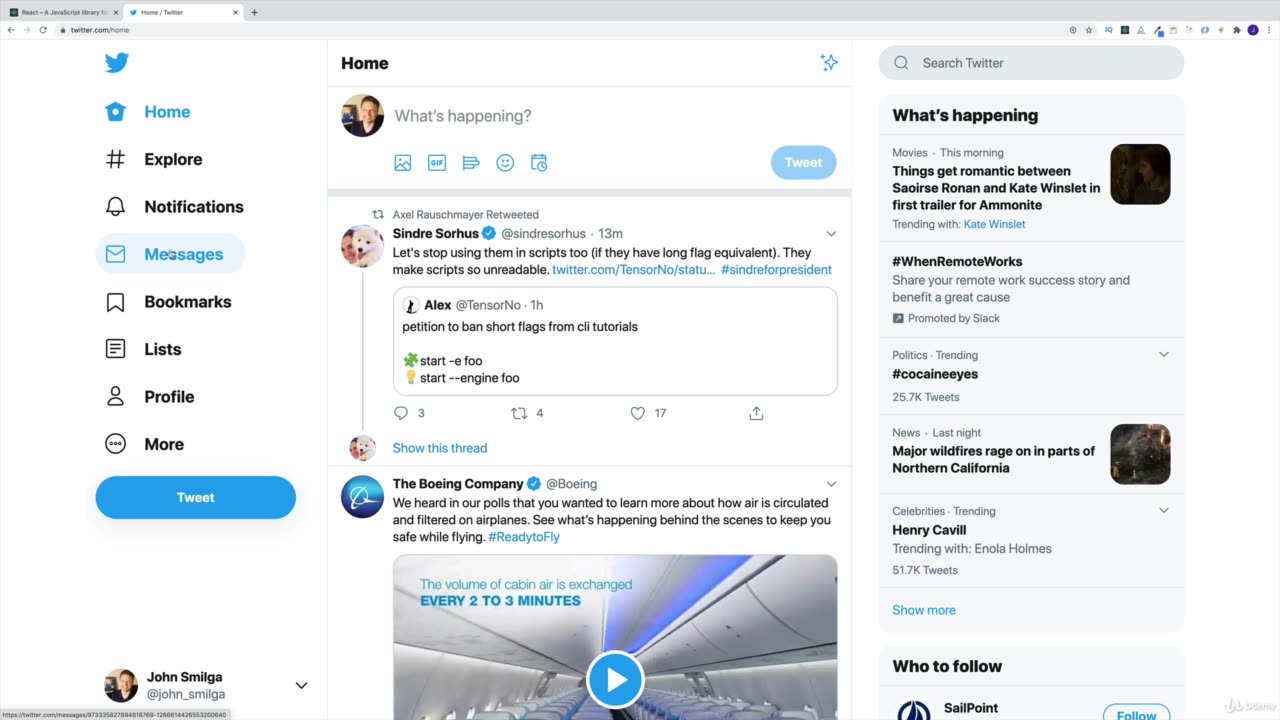Add an image to the tweet
The height and width of the screenshot is (720, 1280).
(403, 163)
